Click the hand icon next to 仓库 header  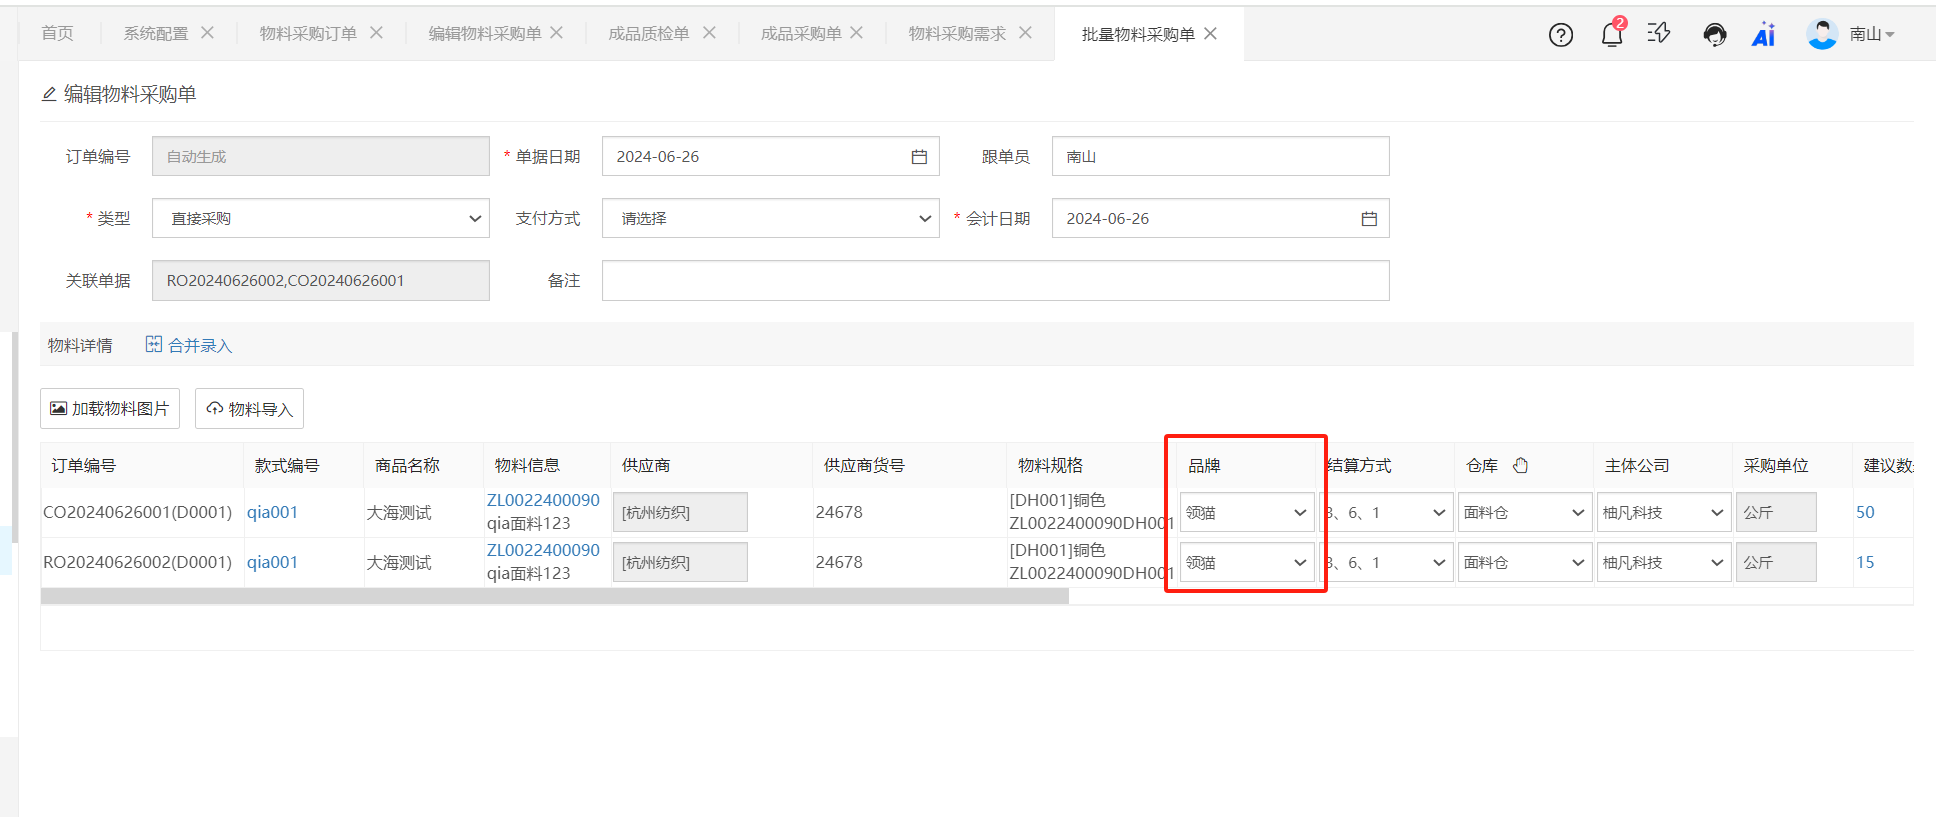tap(1520, 465)
